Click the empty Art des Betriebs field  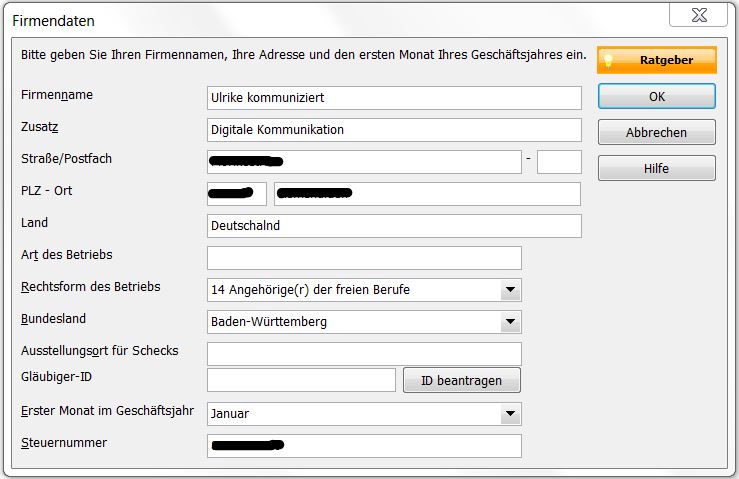[364, 258]
